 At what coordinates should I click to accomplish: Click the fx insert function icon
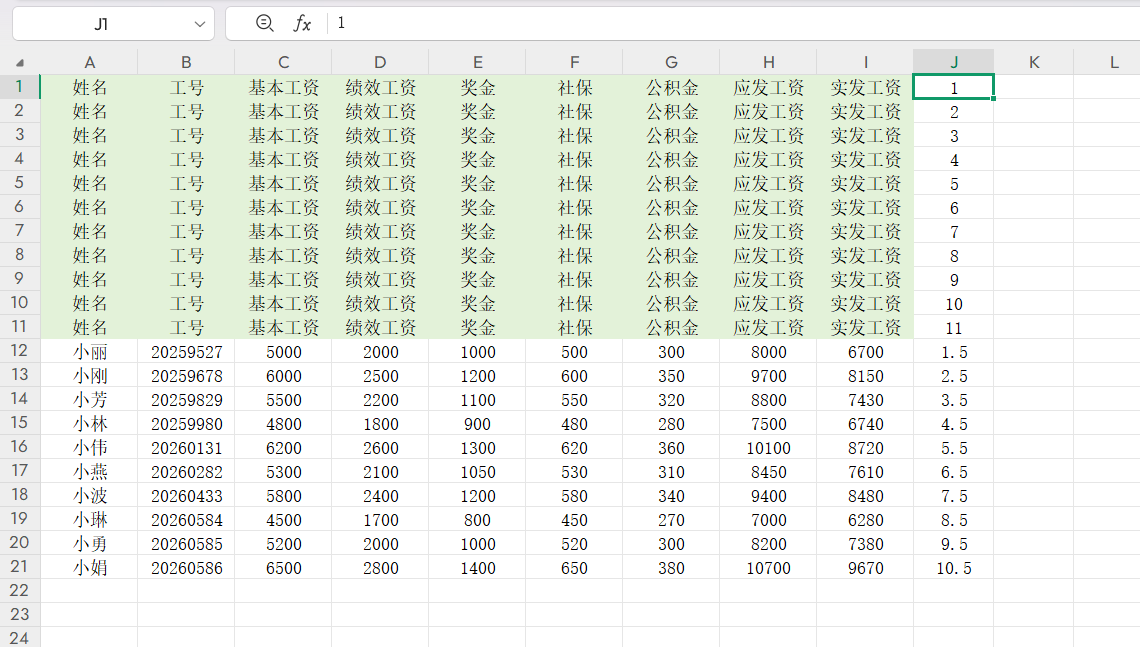click(x=302, y=23)
